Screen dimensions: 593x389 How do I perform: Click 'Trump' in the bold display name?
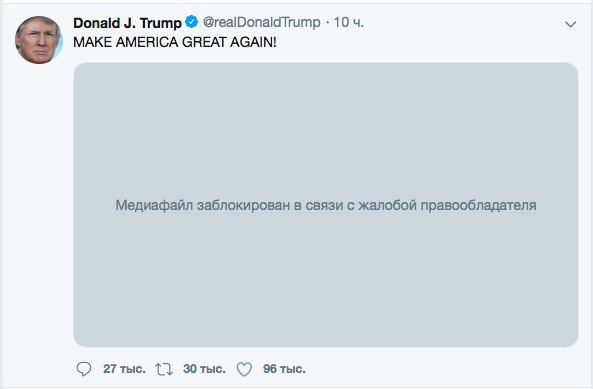(161, 23)
